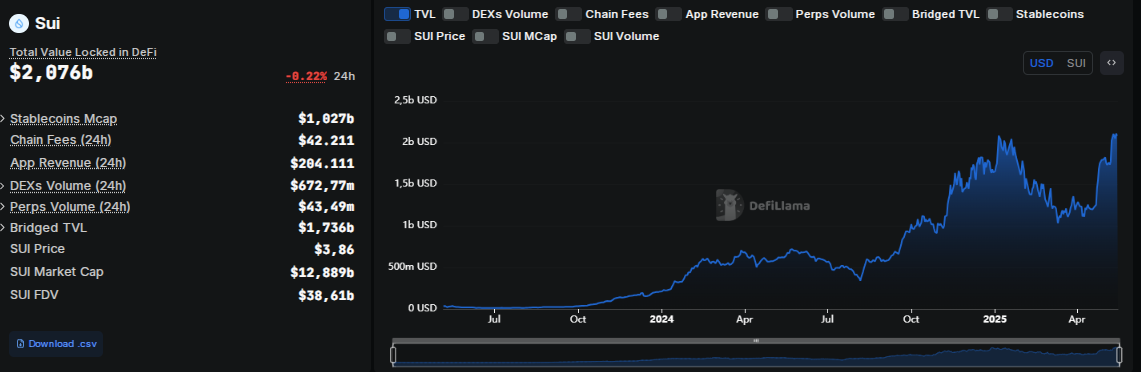This screenshot has height=372, width=1141.
Task: Click the $1,736b bridged TVL value
Action: point(326,228)
